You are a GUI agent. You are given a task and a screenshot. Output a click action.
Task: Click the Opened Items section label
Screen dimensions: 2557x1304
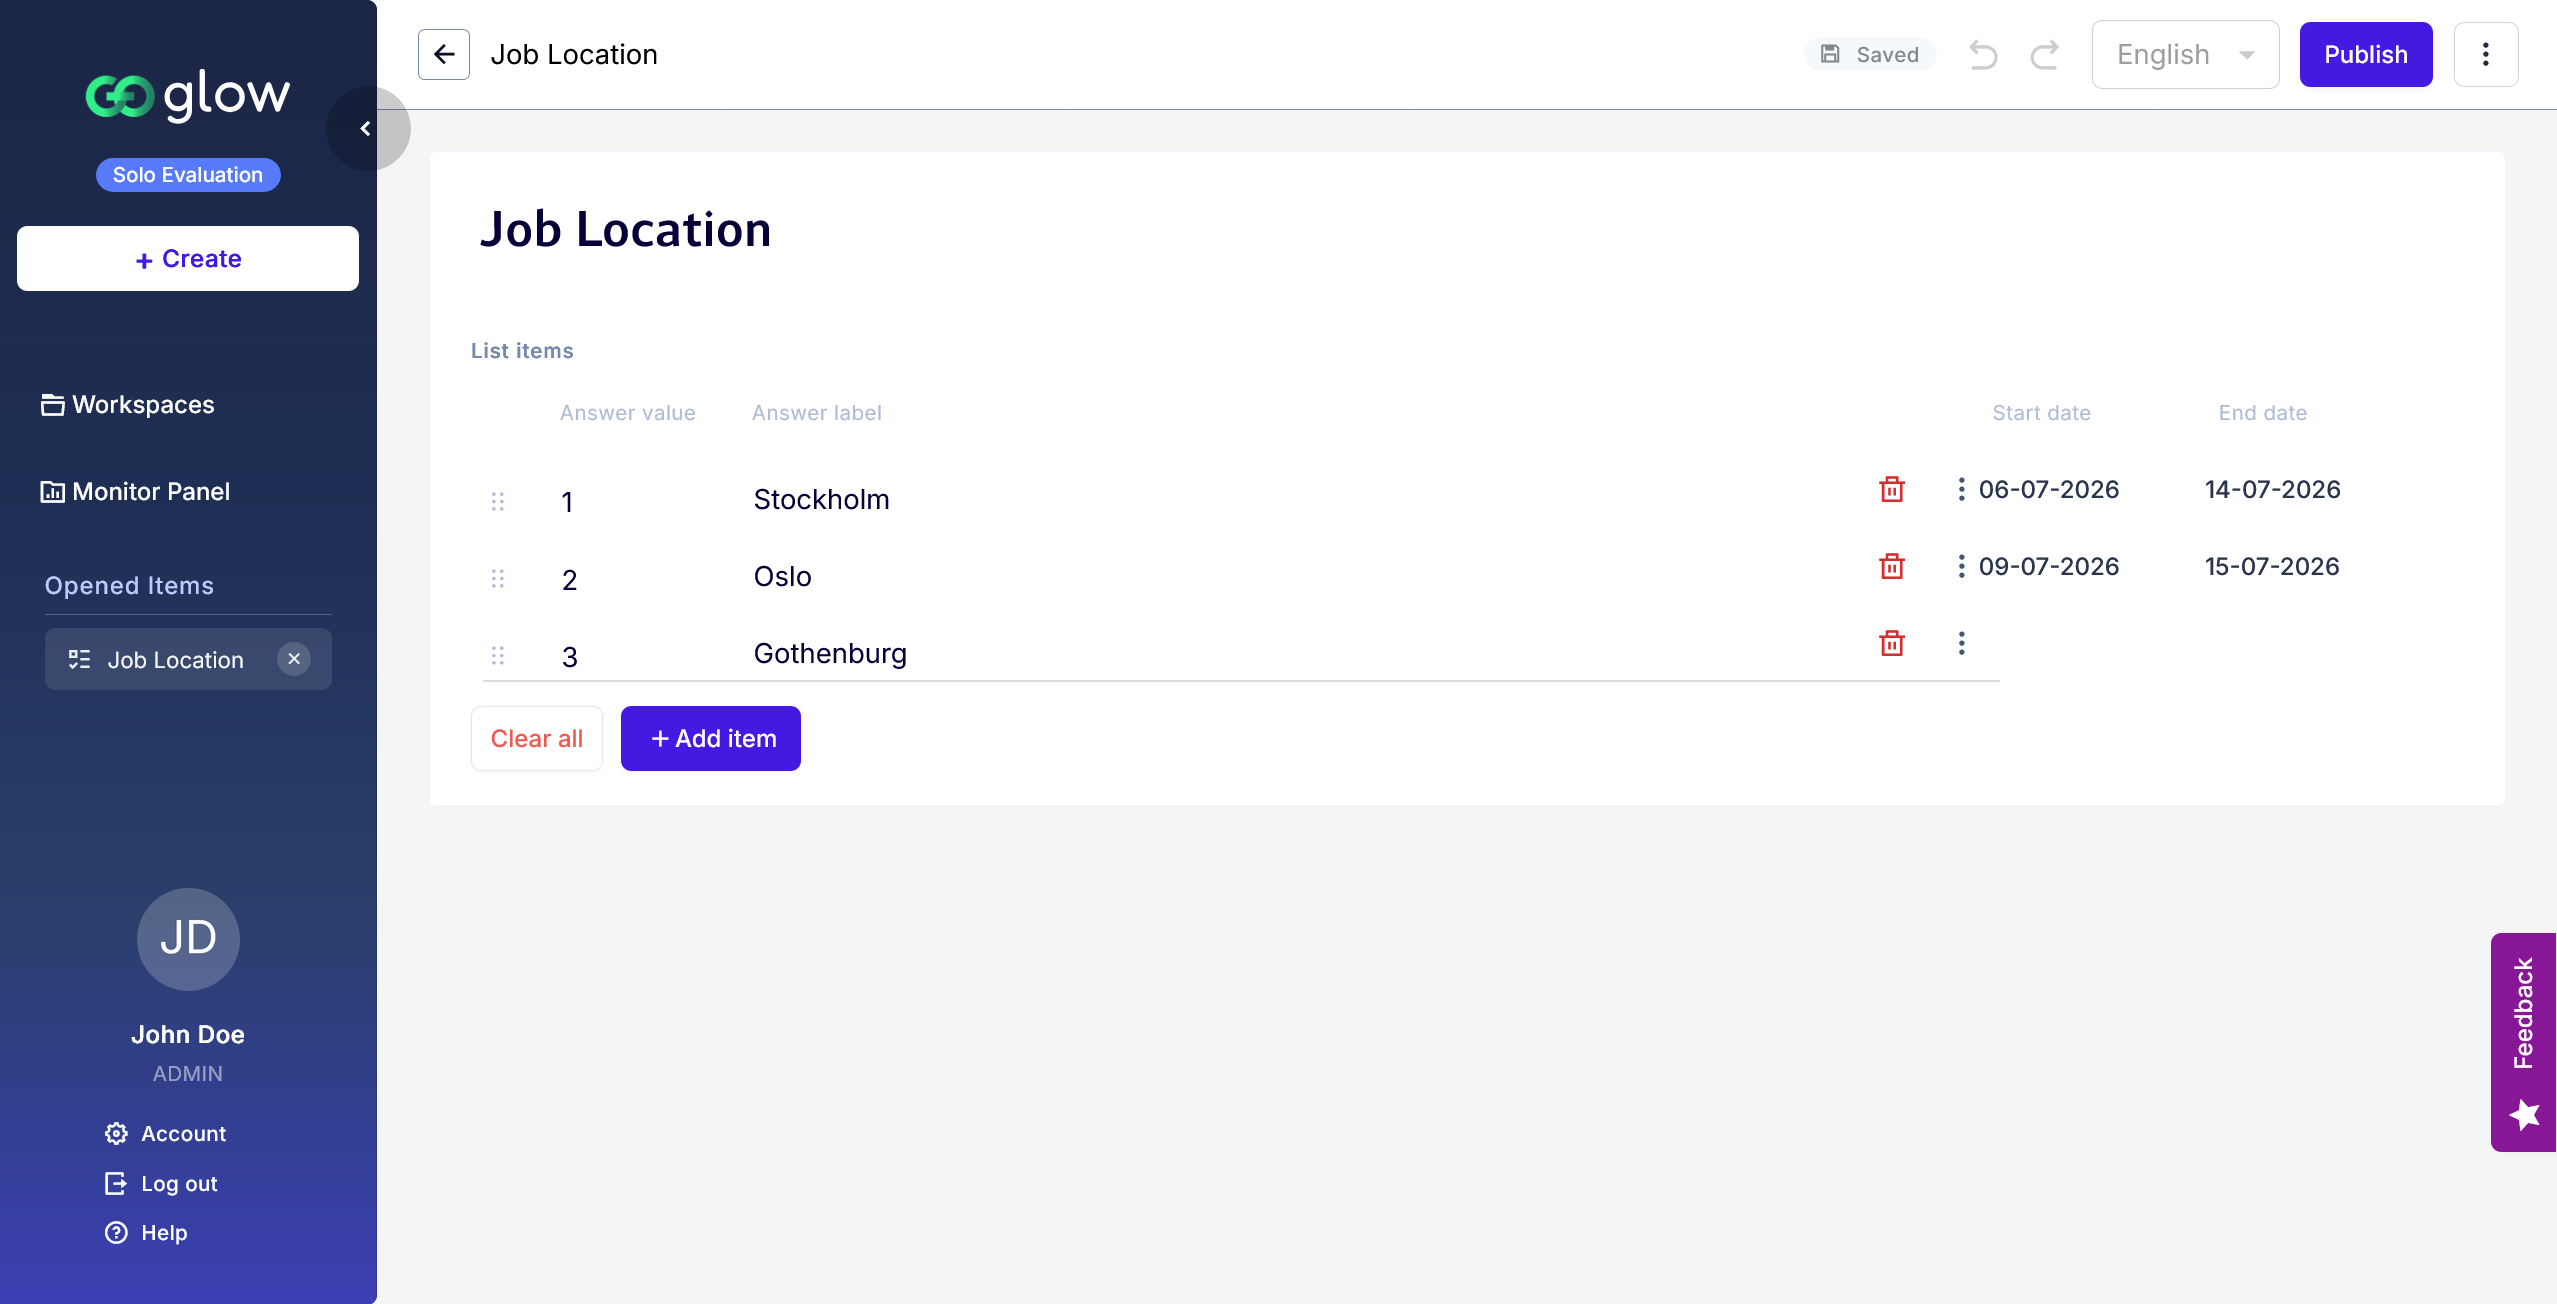129,586
